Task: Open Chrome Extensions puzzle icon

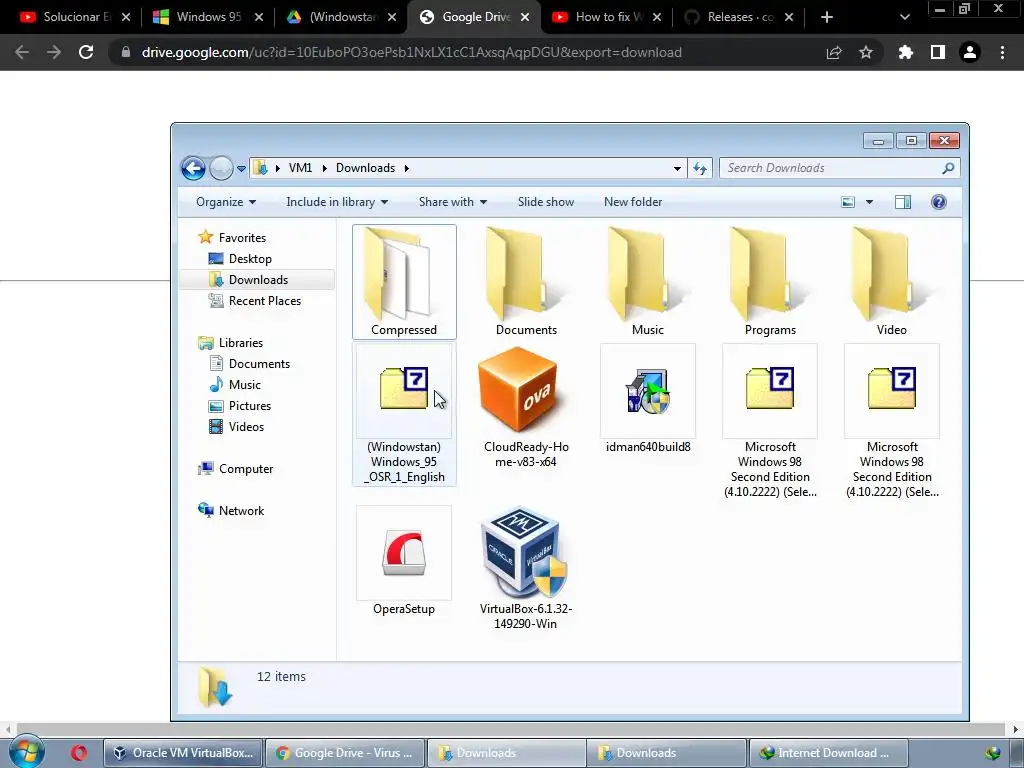Action: click(905, 52)
